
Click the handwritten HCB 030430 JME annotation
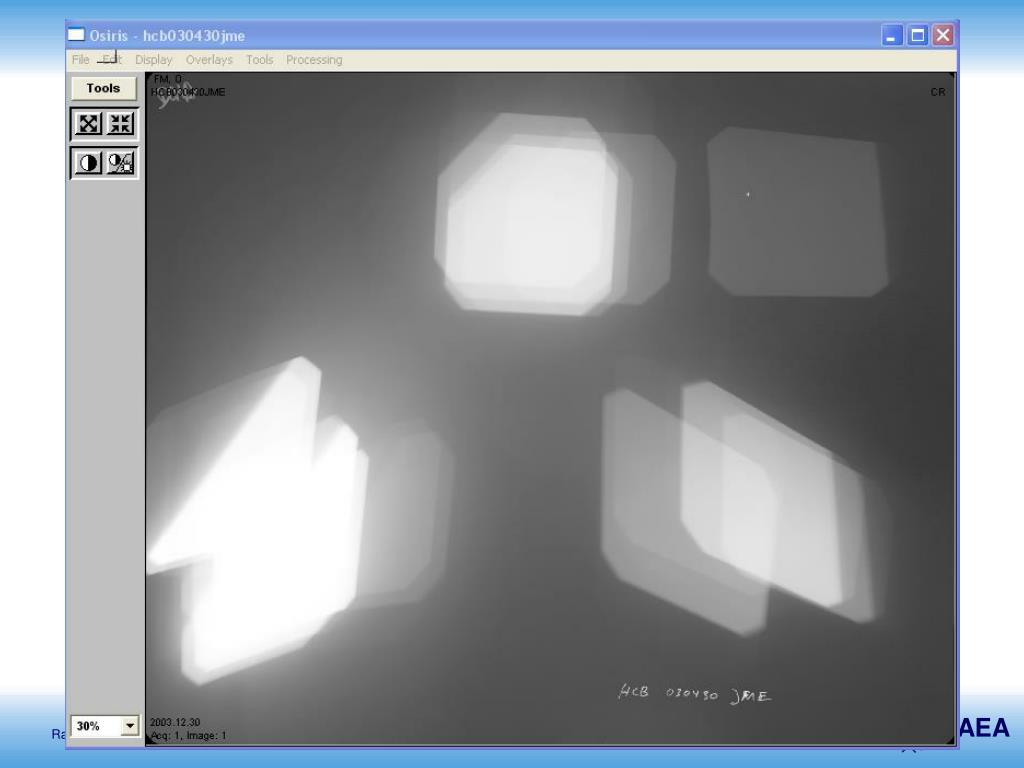click(694, 694)
